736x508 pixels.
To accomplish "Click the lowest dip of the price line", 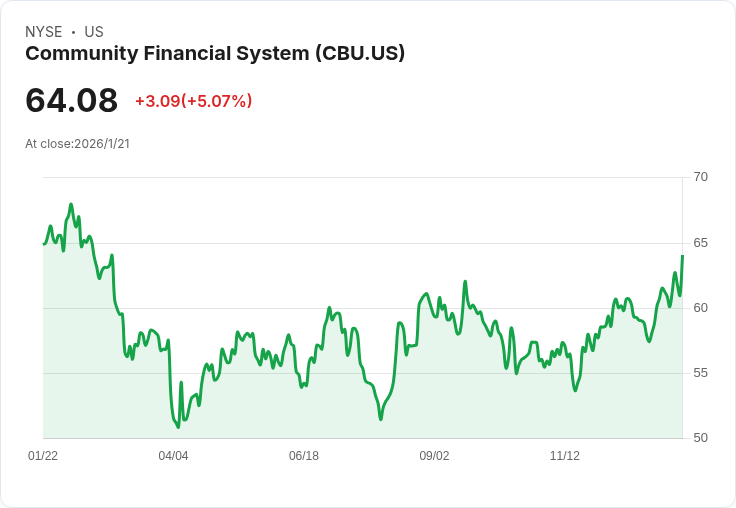I will tap(178, 427).
